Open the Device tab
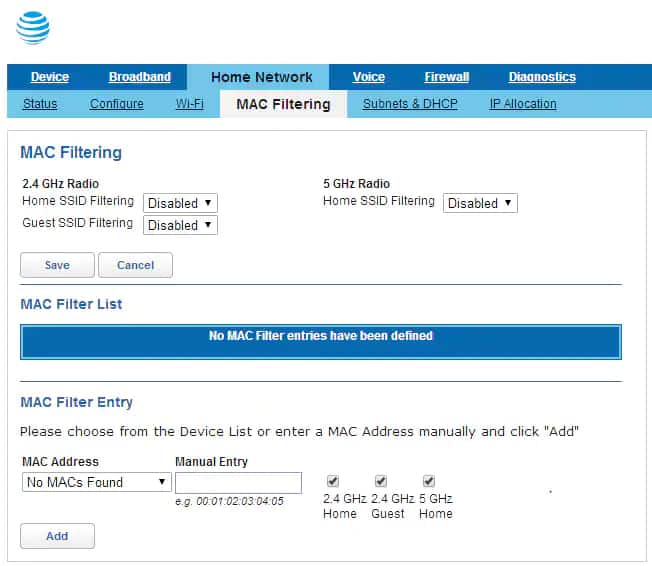Viewport: 652px width, 566px height. 50,77
